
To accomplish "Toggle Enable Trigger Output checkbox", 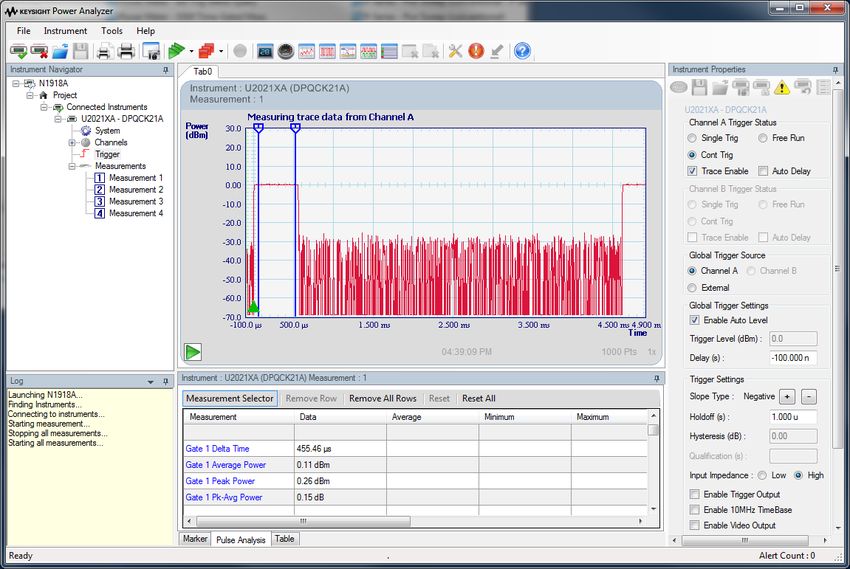I will 694,494.
